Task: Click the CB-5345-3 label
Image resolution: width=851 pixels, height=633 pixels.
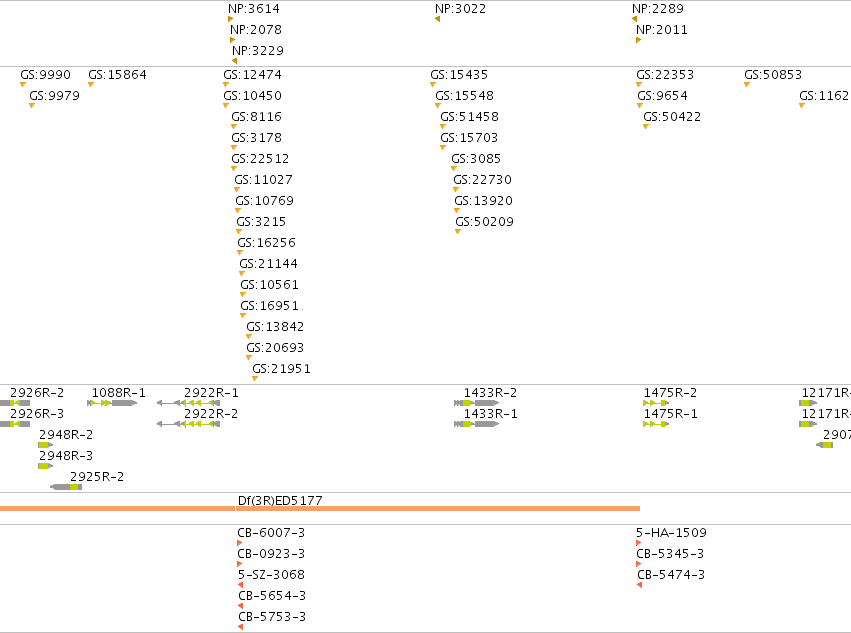Action: [x=670, y=554]
